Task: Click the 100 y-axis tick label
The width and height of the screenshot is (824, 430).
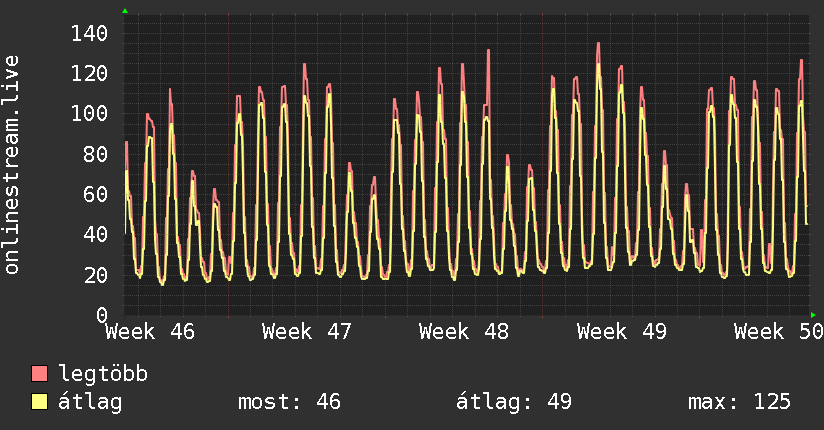Action: pos(89,114)
